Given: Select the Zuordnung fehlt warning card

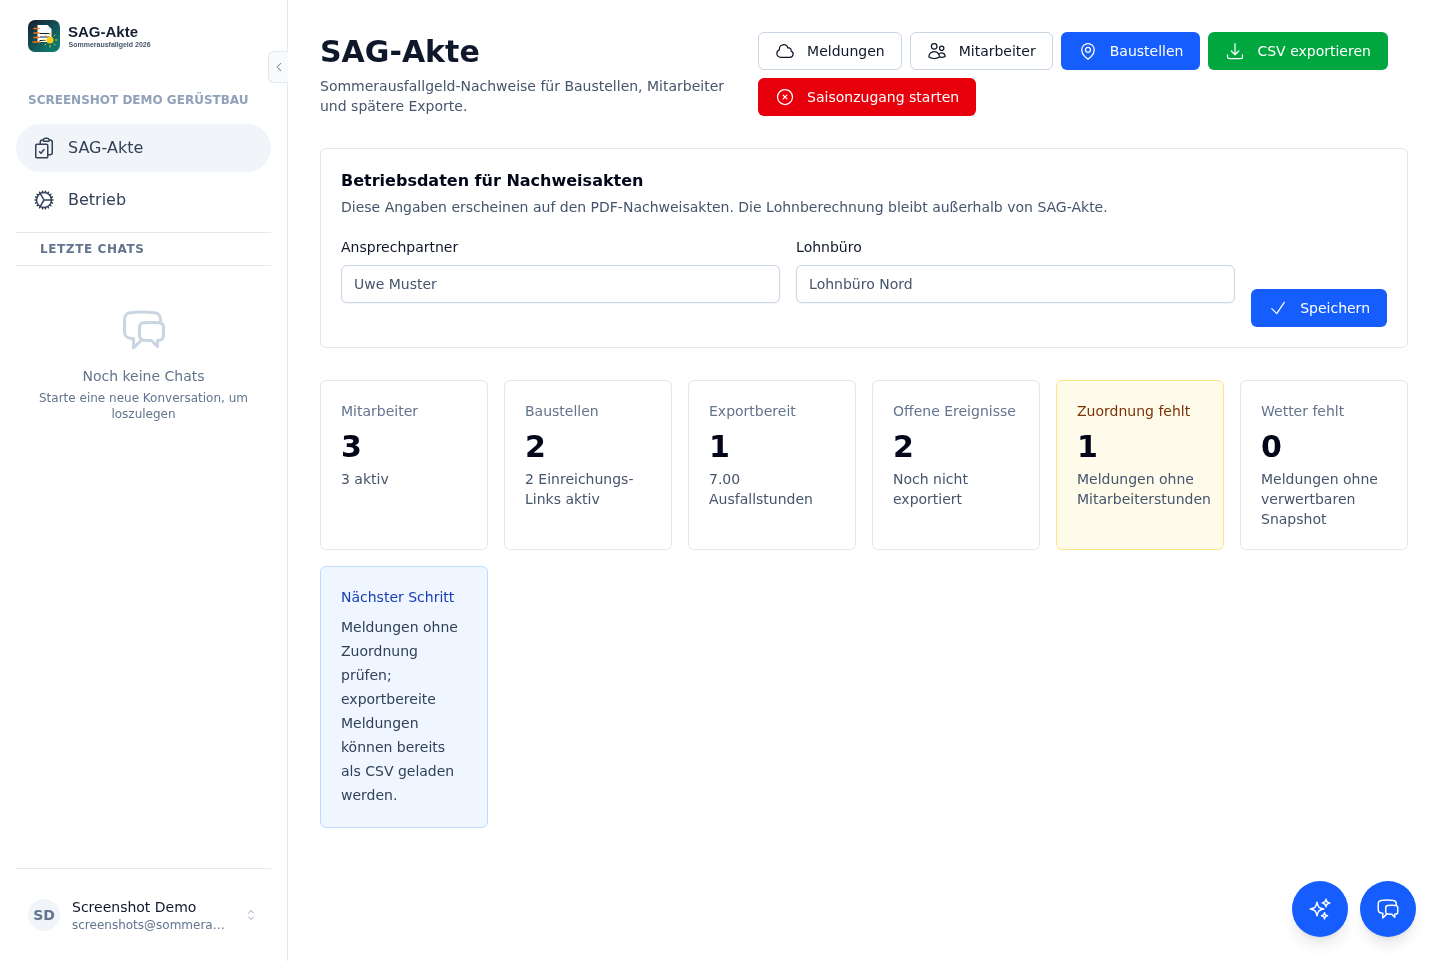Looking at the screenshot, I should click(x=1140, y=465).
